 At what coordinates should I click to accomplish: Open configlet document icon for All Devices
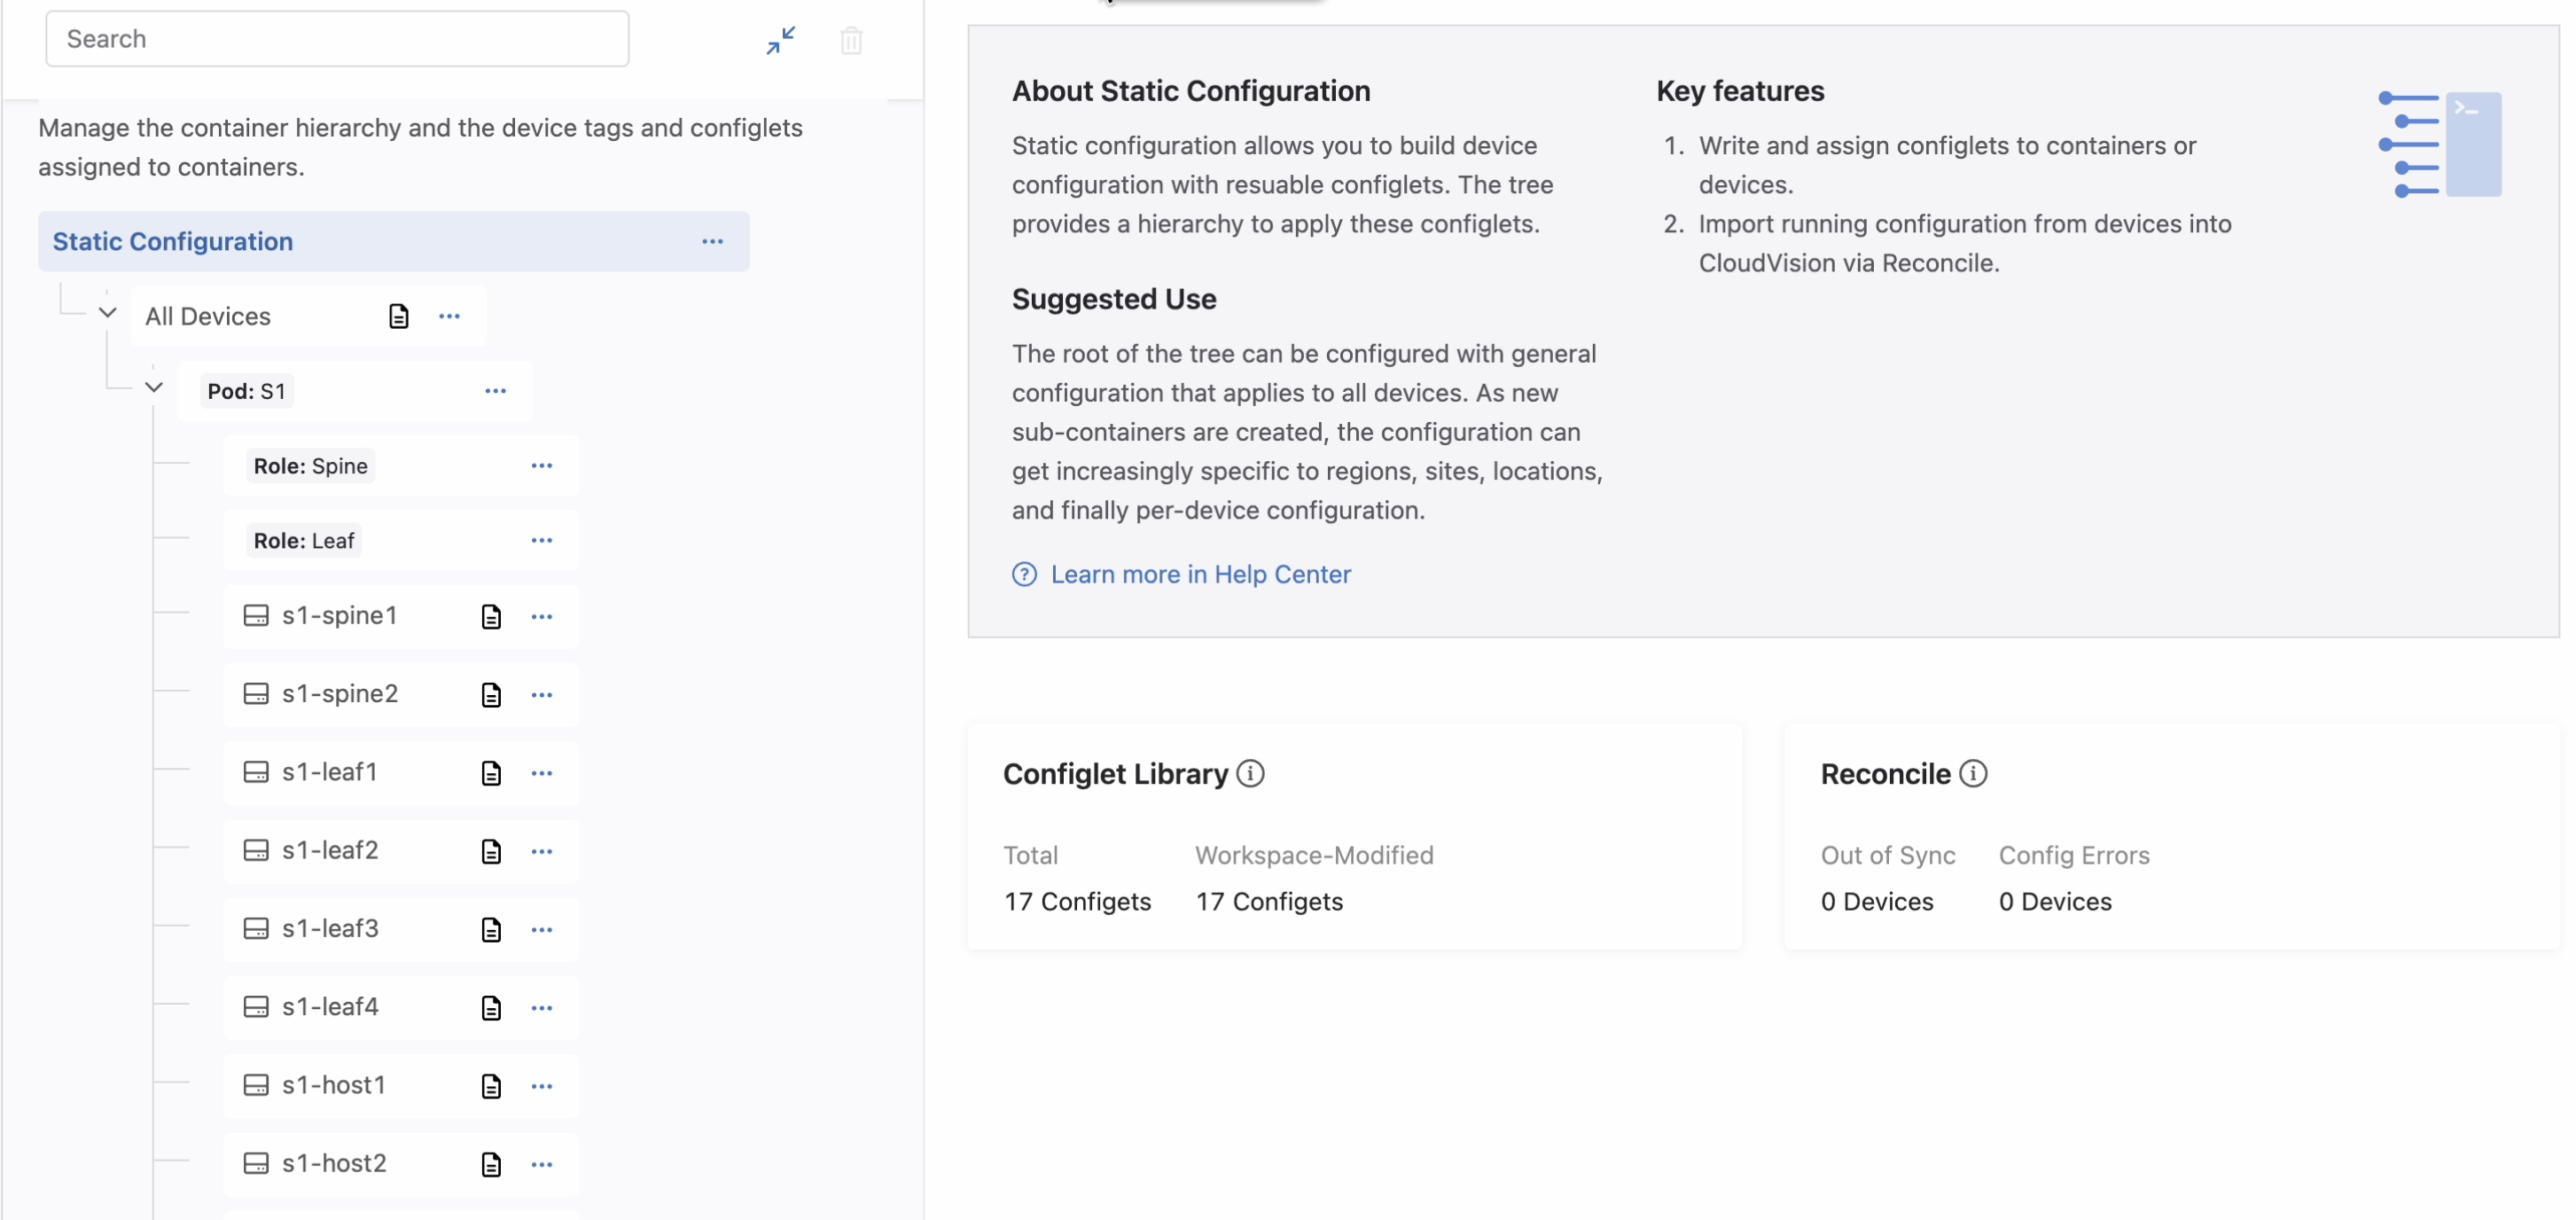398,316
